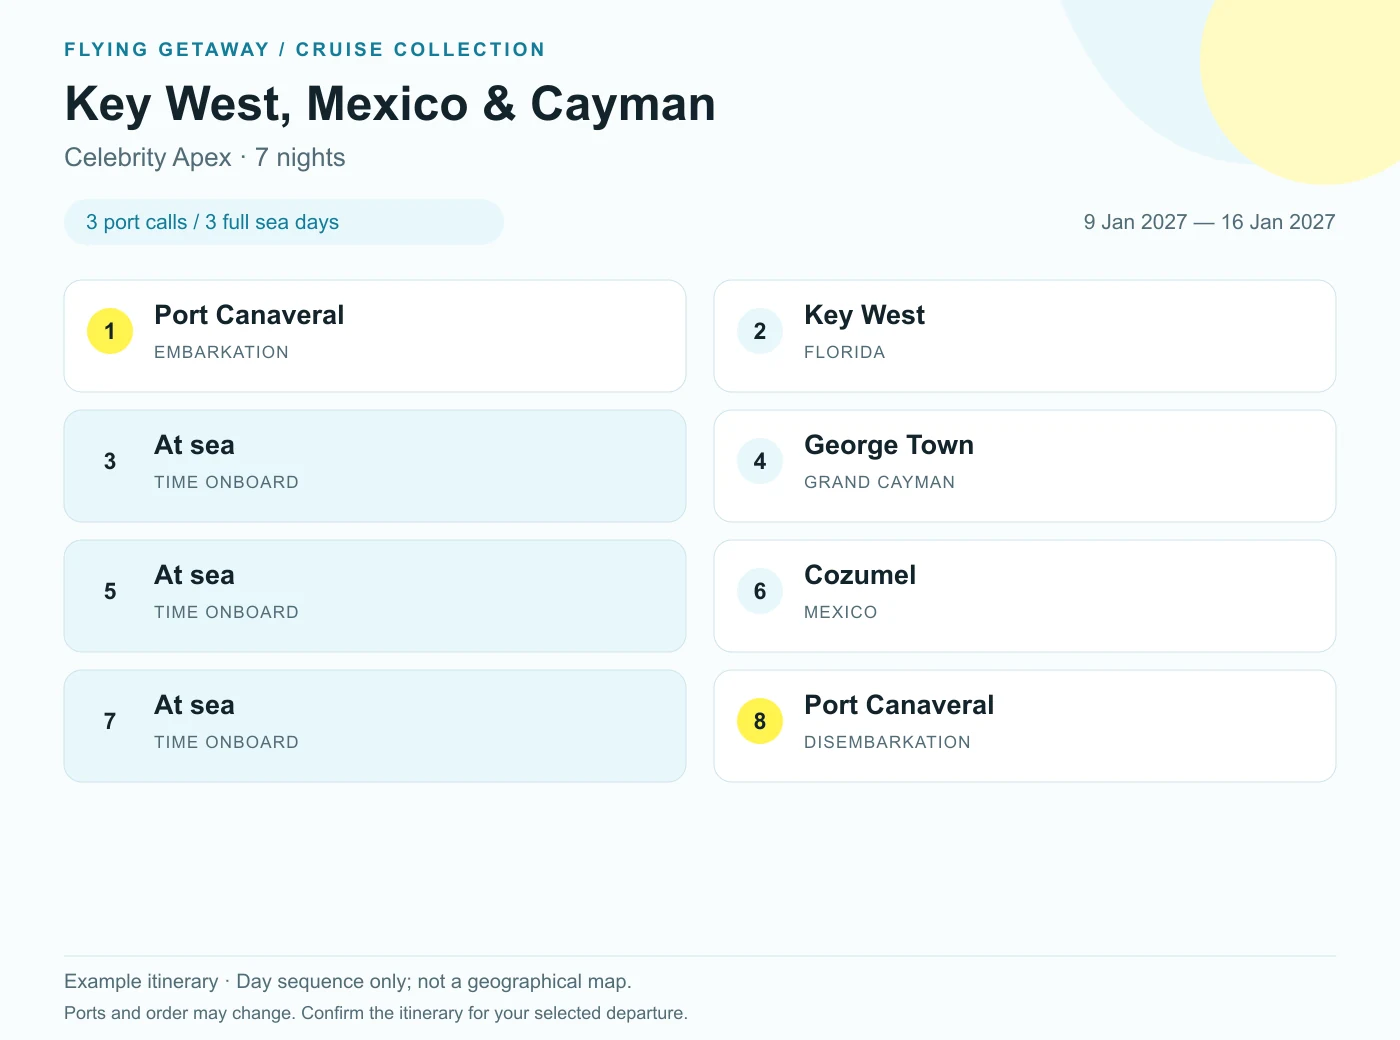Click the 'GRAND CAYMAN' label

pos(880,482)
